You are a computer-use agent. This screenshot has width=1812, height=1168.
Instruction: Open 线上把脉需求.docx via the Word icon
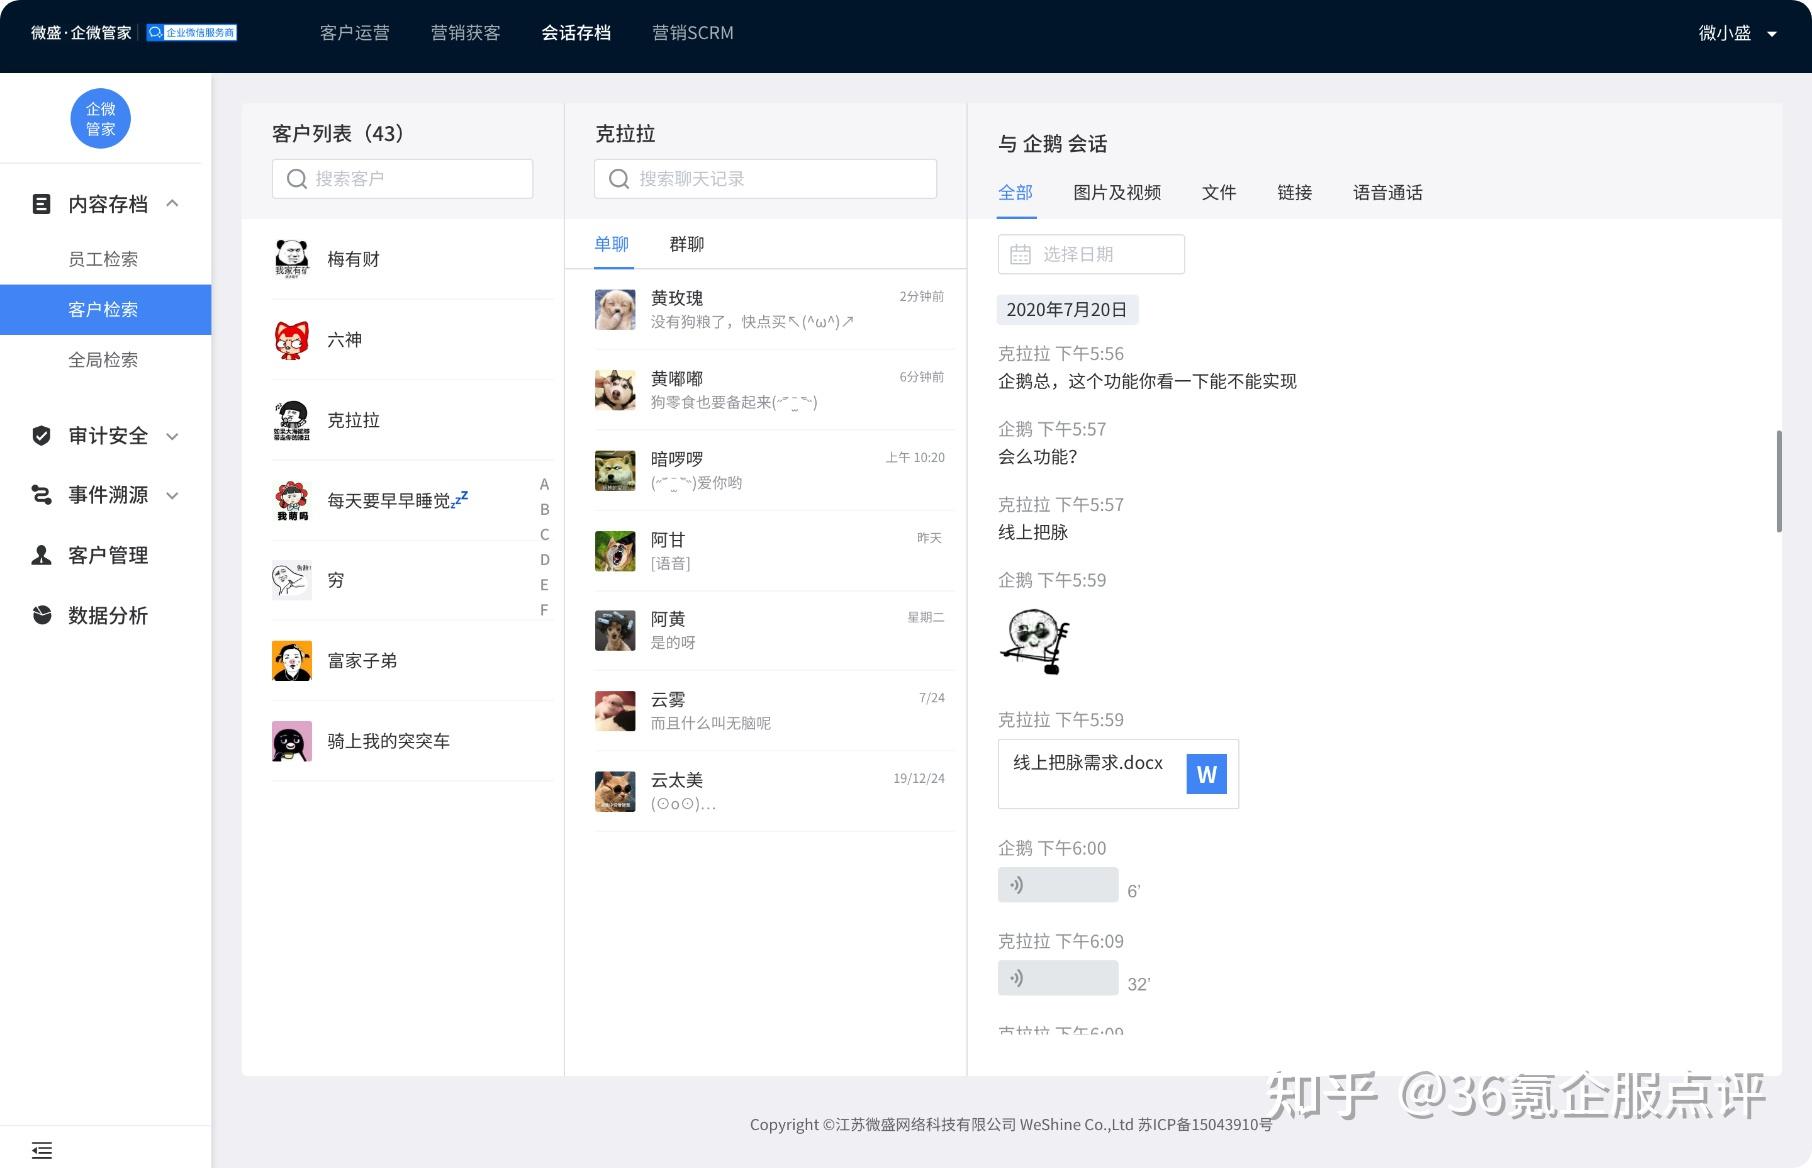point(1205,773)
